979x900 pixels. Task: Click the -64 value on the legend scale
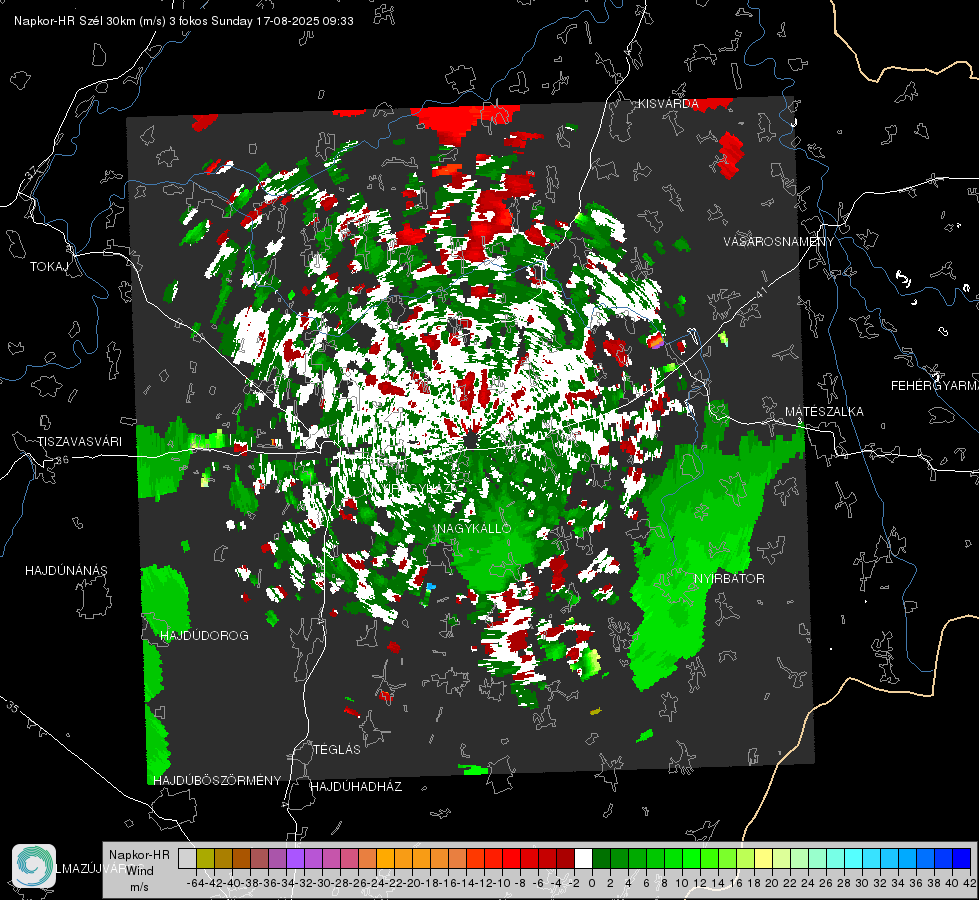pyautogui.click(x=195, y=883)
